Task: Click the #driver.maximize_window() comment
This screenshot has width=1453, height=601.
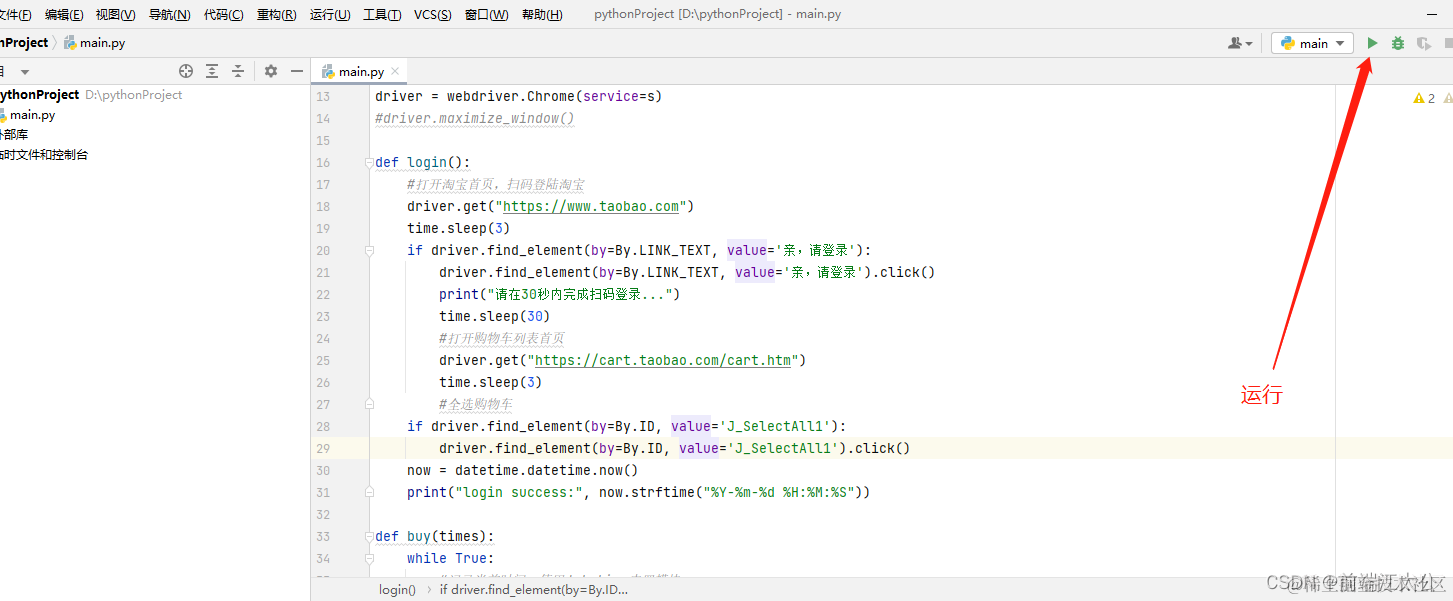Action: pyautogui.click(x=475, y=119)
